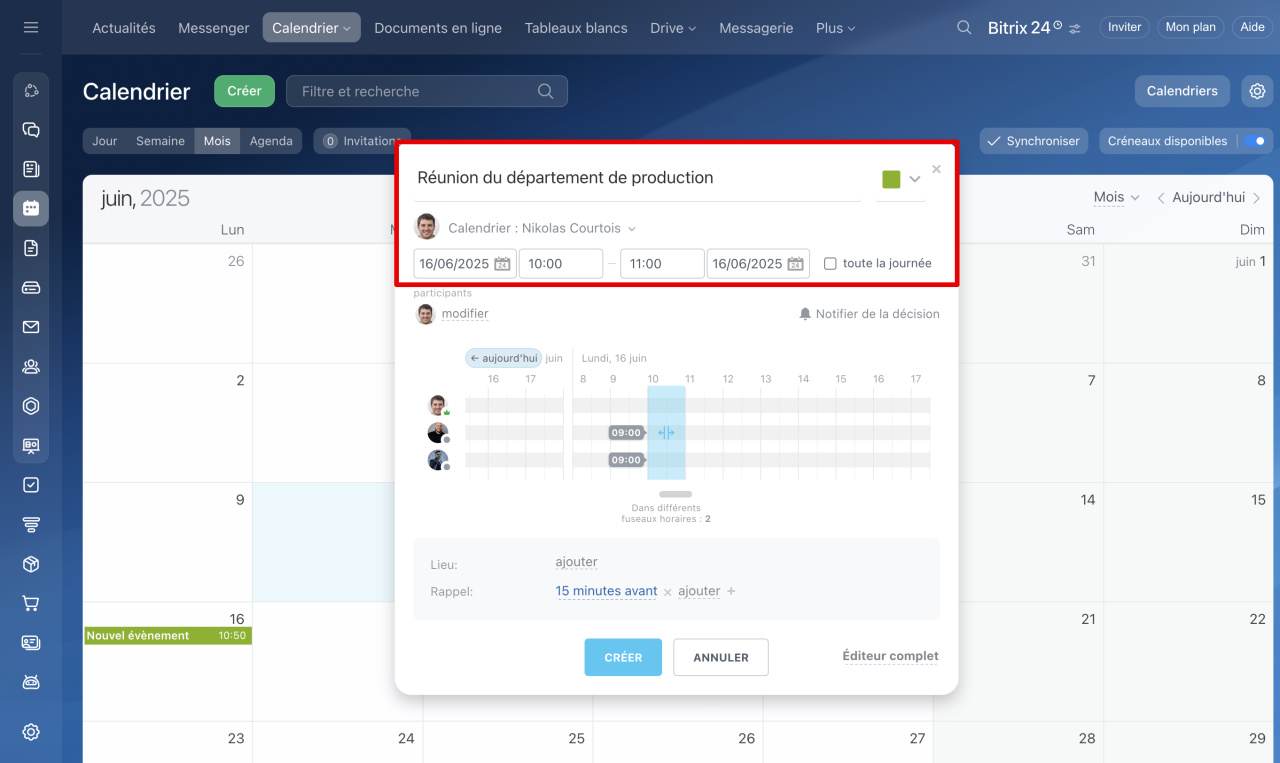Open the funnel CRM sidebar icon

[x=31, y=525]
